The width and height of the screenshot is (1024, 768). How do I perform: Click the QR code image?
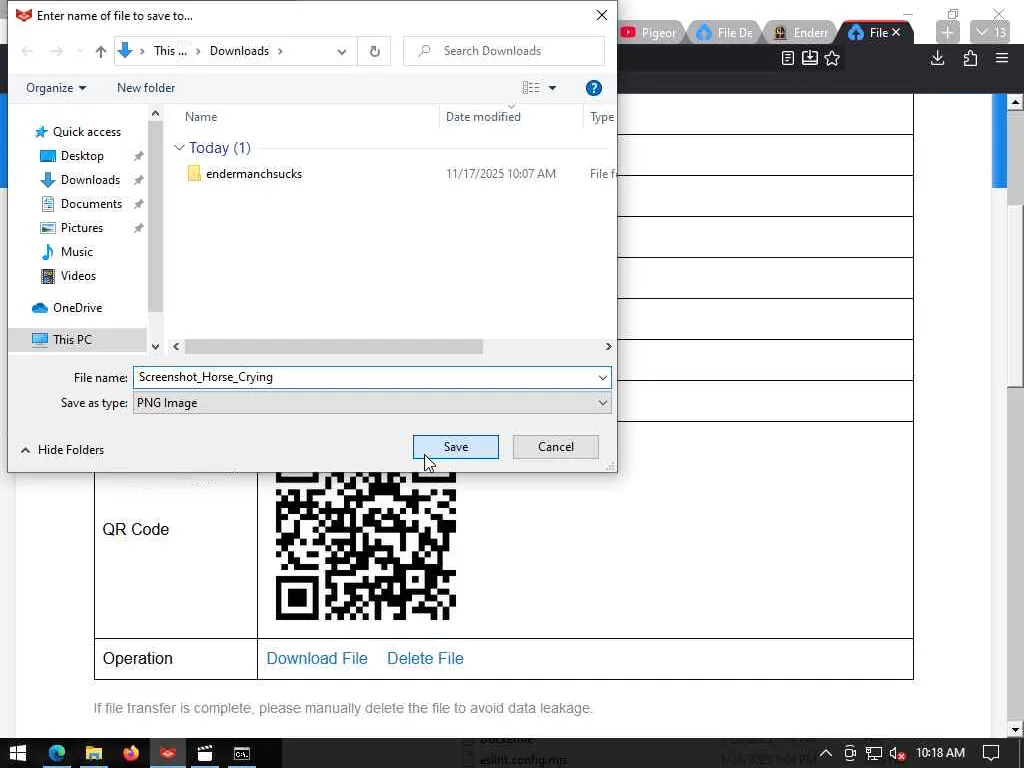pos(366,546)
